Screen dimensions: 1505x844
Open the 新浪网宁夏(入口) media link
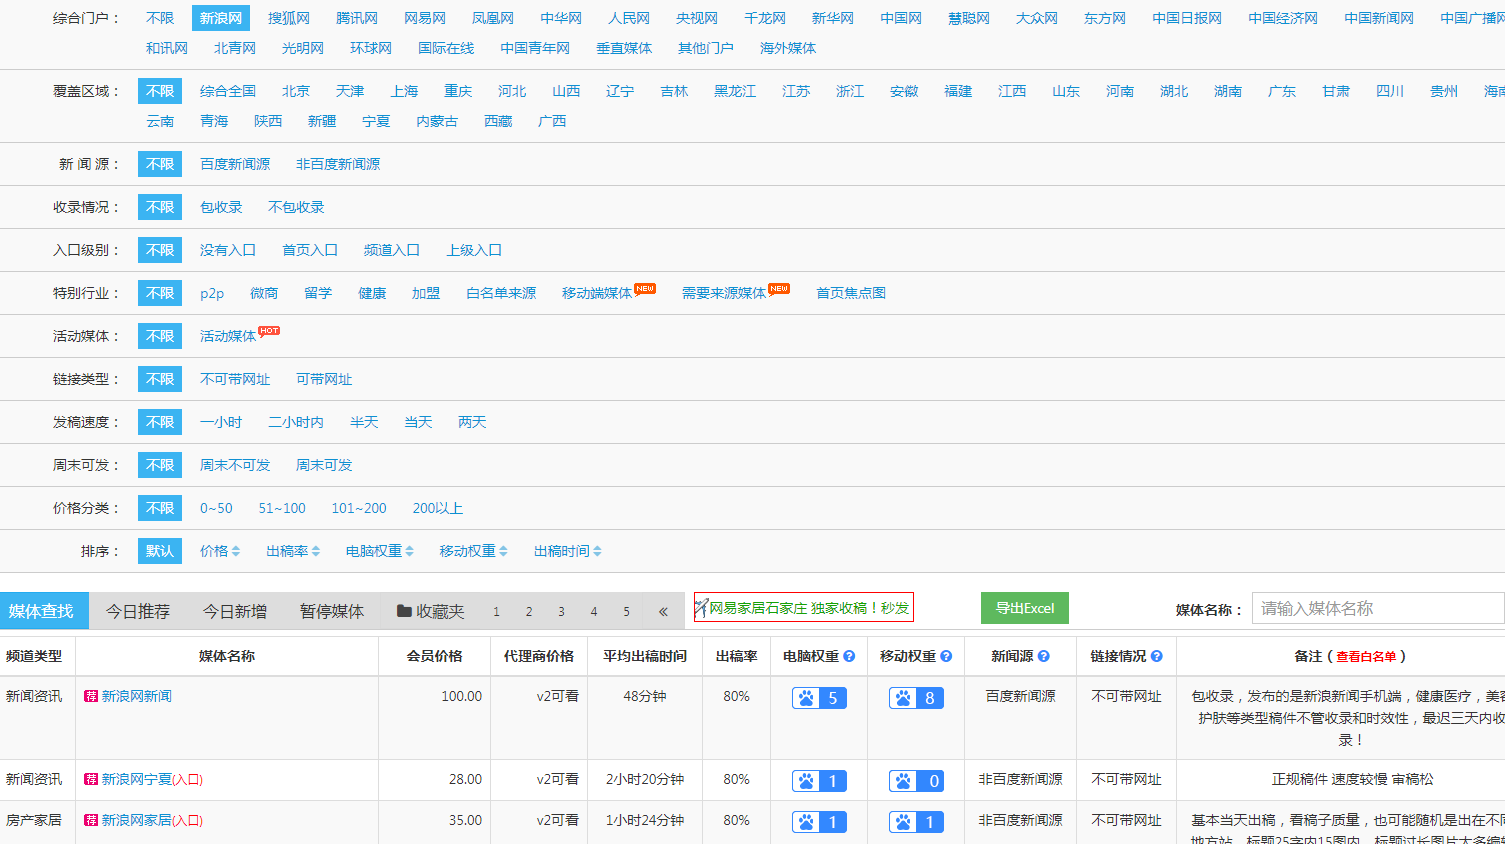(x=152, y=779)
